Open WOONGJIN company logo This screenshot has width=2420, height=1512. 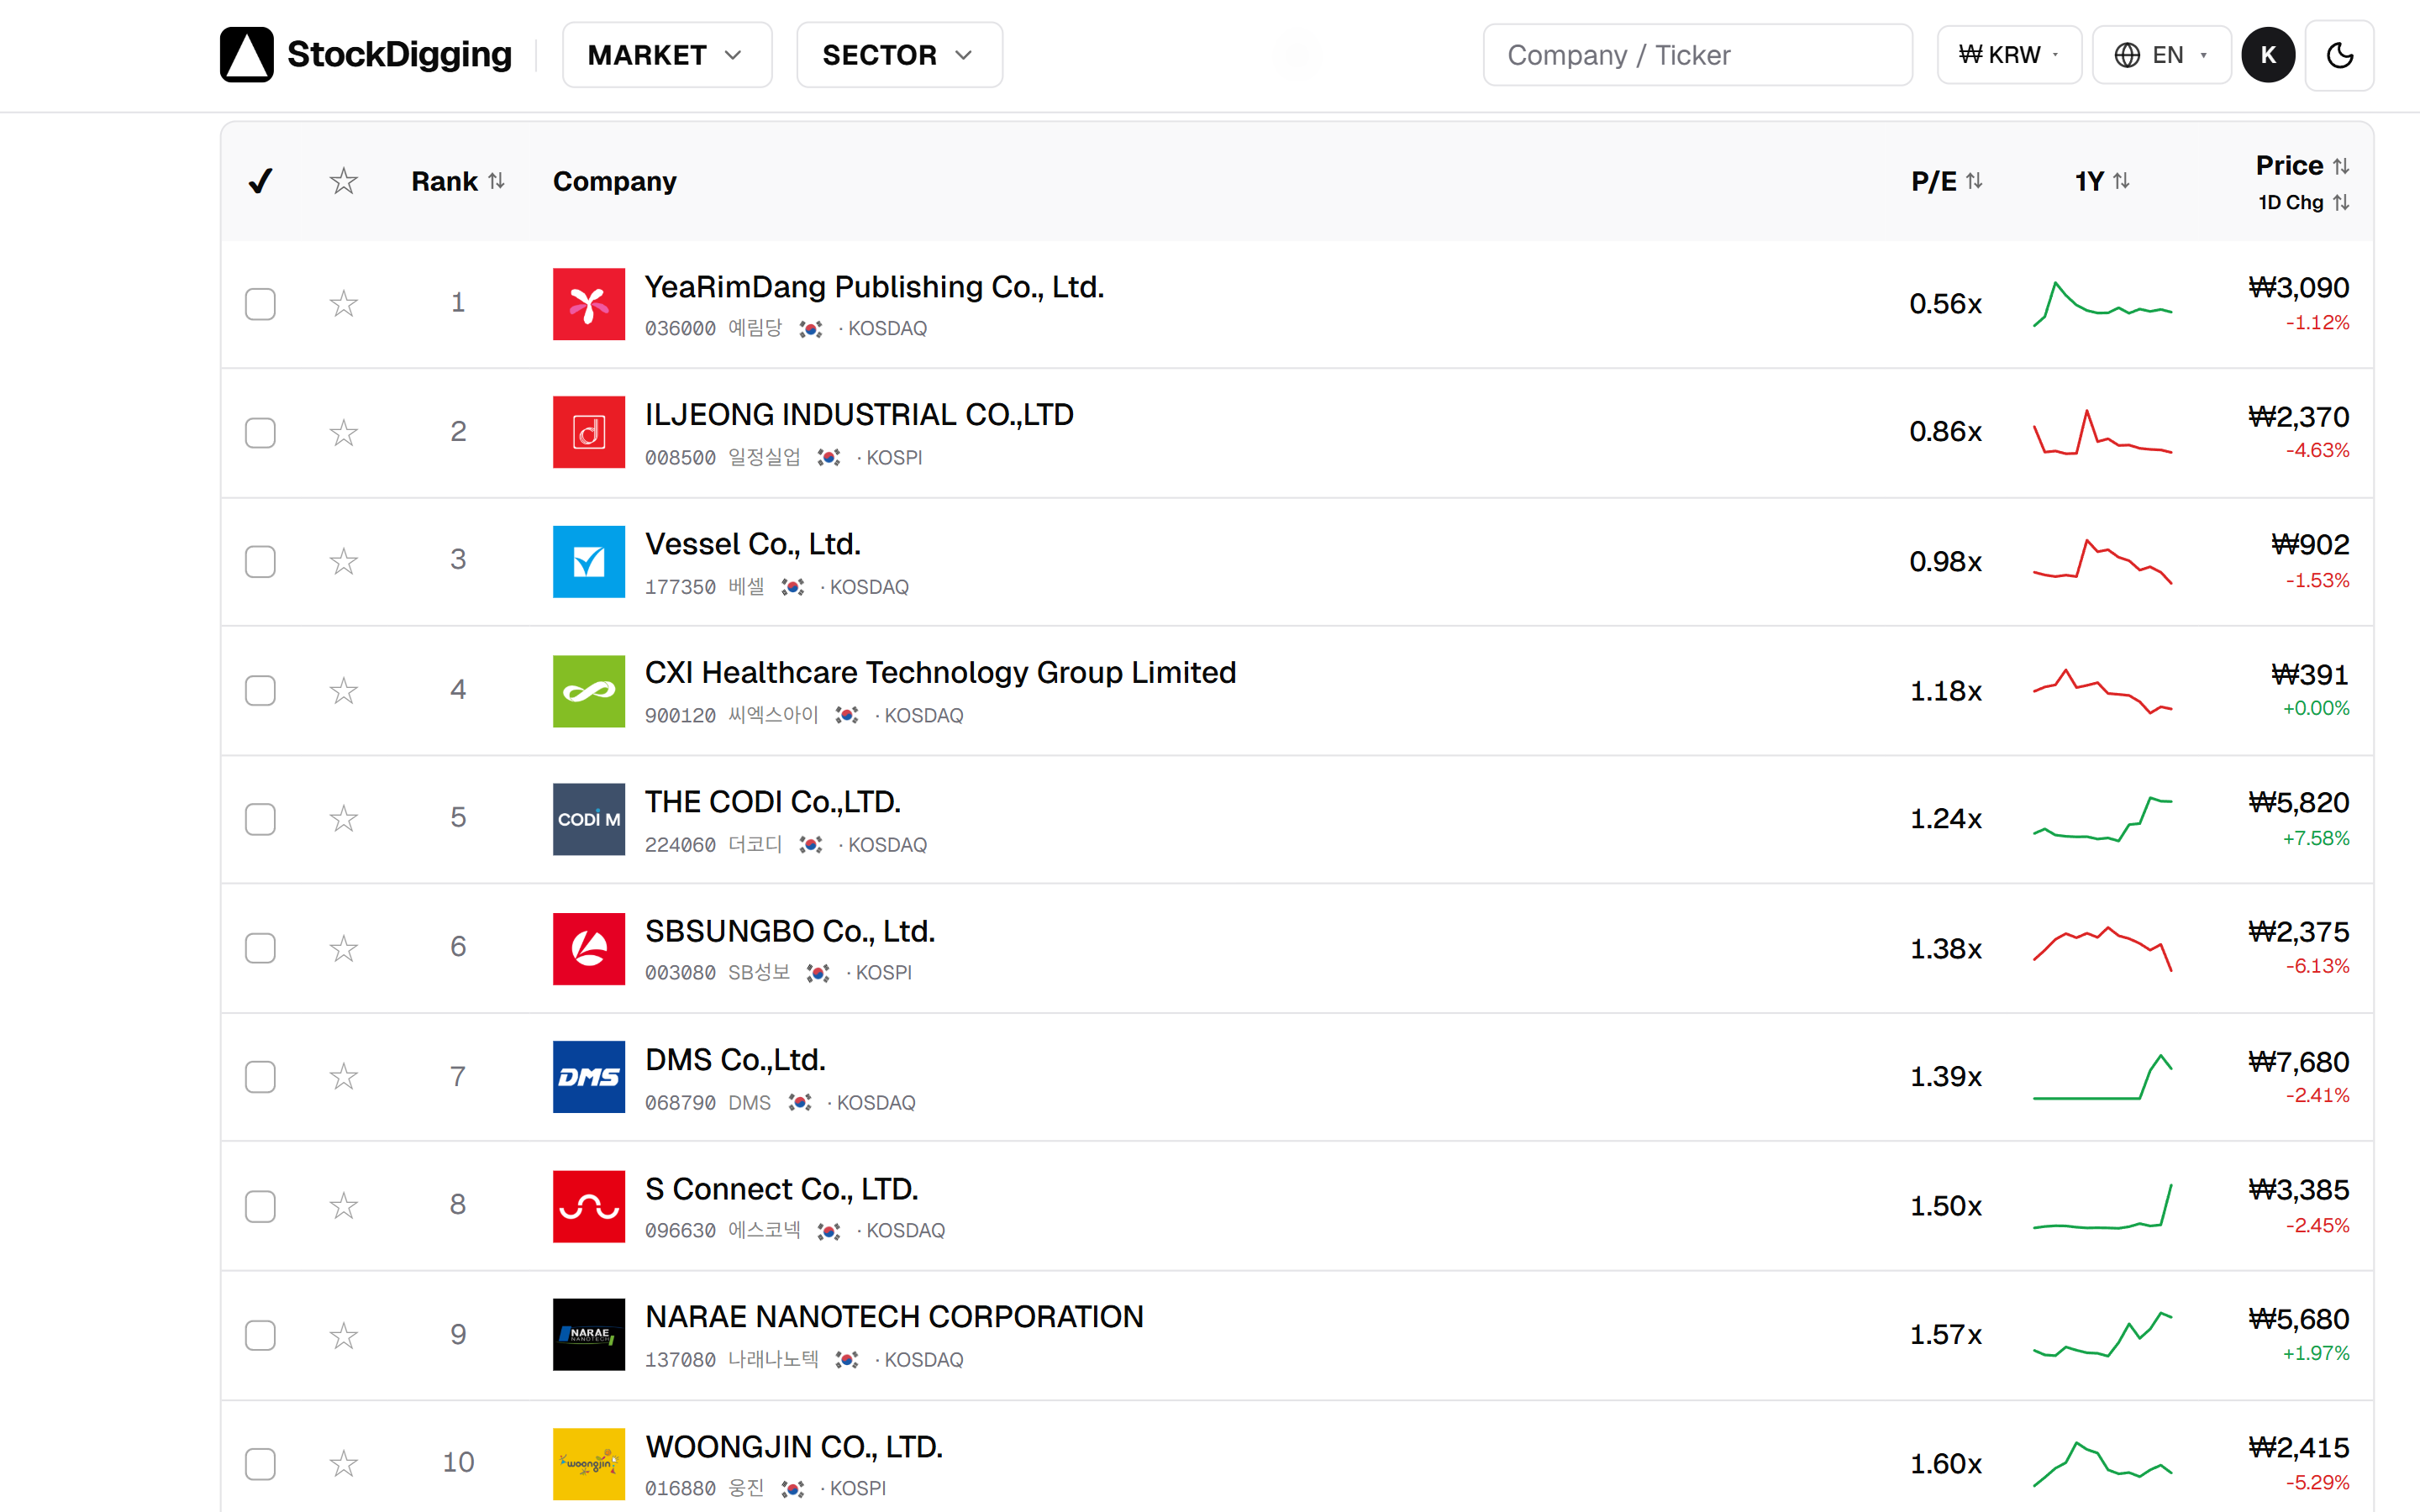[589, 1463]
